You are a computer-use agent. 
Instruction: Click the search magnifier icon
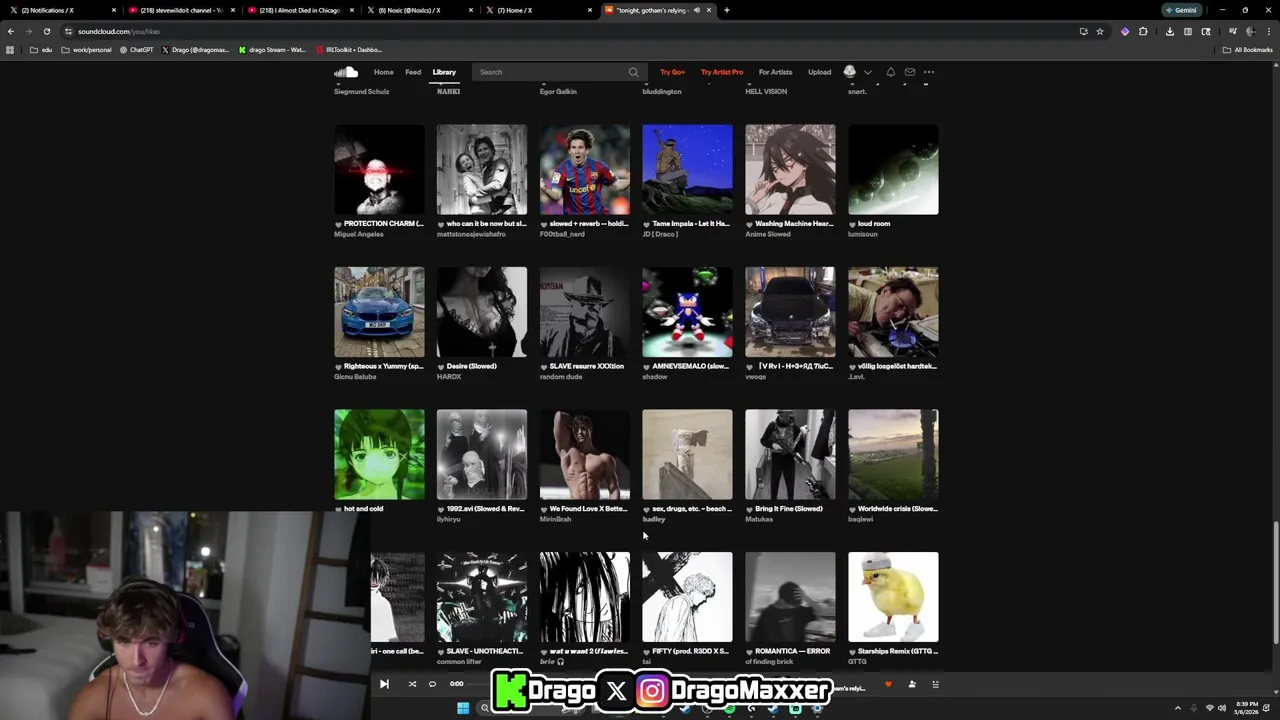click(633, 72)
